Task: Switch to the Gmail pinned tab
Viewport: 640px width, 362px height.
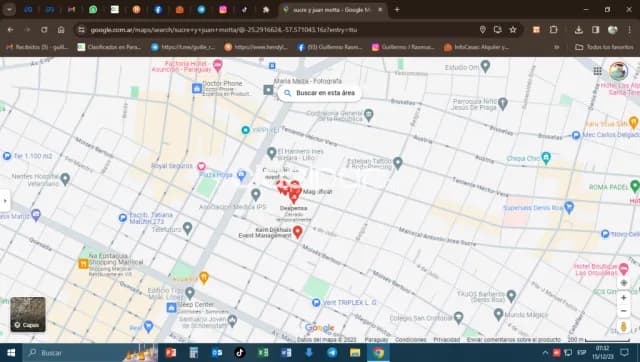Action: click(71, 10)
